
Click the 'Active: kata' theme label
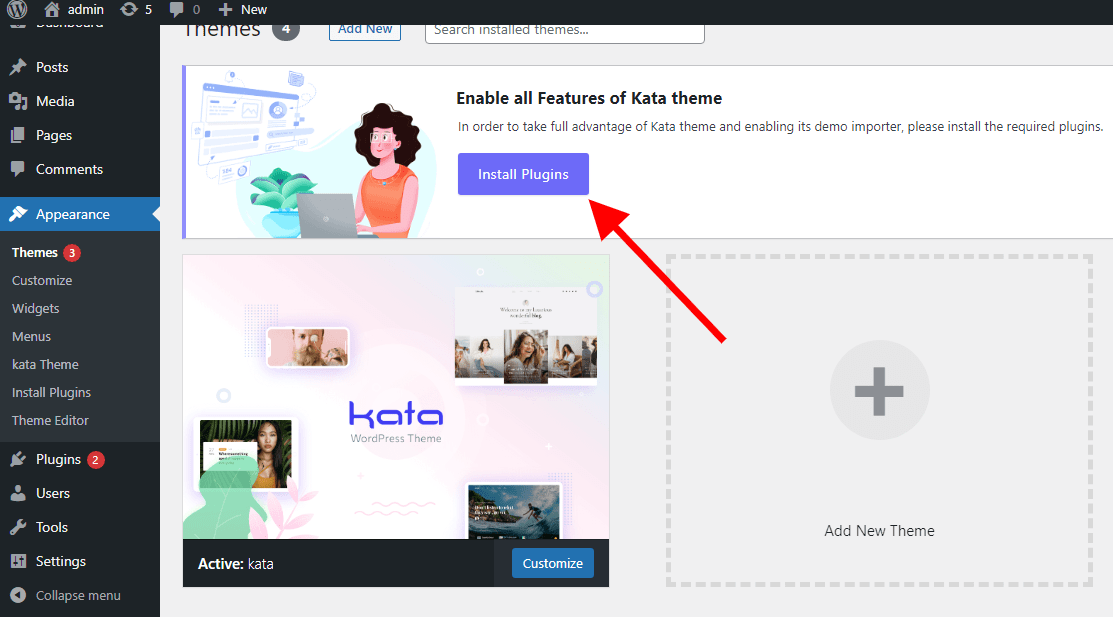[x=236, y=564]
